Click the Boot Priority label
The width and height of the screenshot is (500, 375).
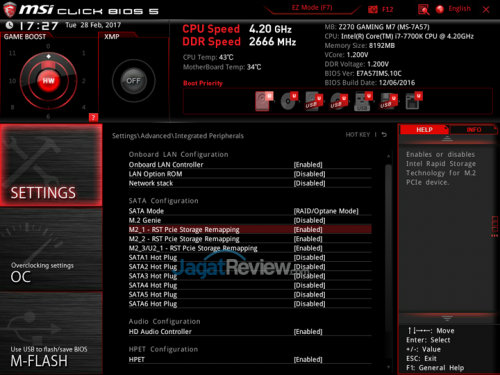pyautogui.click(x=203, y=83)
